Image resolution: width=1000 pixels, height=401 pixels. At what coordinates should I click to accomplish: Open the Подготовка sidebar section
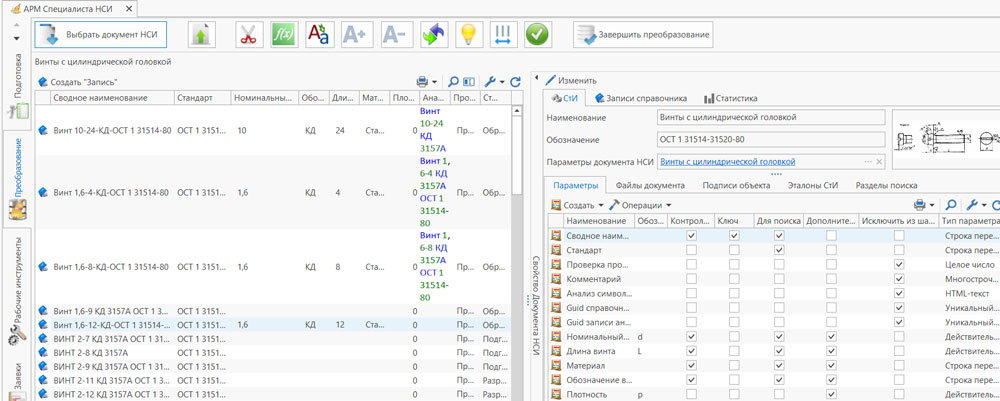[x=18, y=86]
